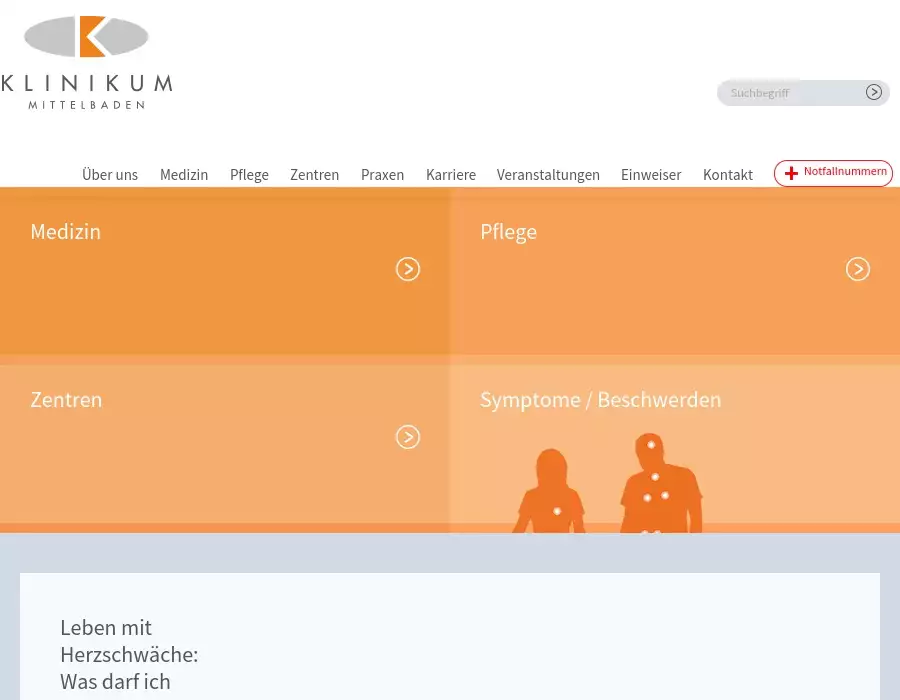Image resolution: width=900 pixels, height=700 pixels.
Task: Open the Über uns menu
Action: click(110, 175)
